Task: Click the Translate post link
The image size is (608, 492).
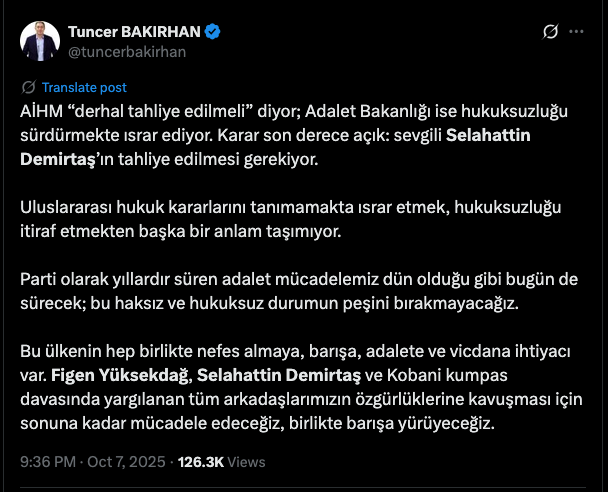Action: pos(84,87)
